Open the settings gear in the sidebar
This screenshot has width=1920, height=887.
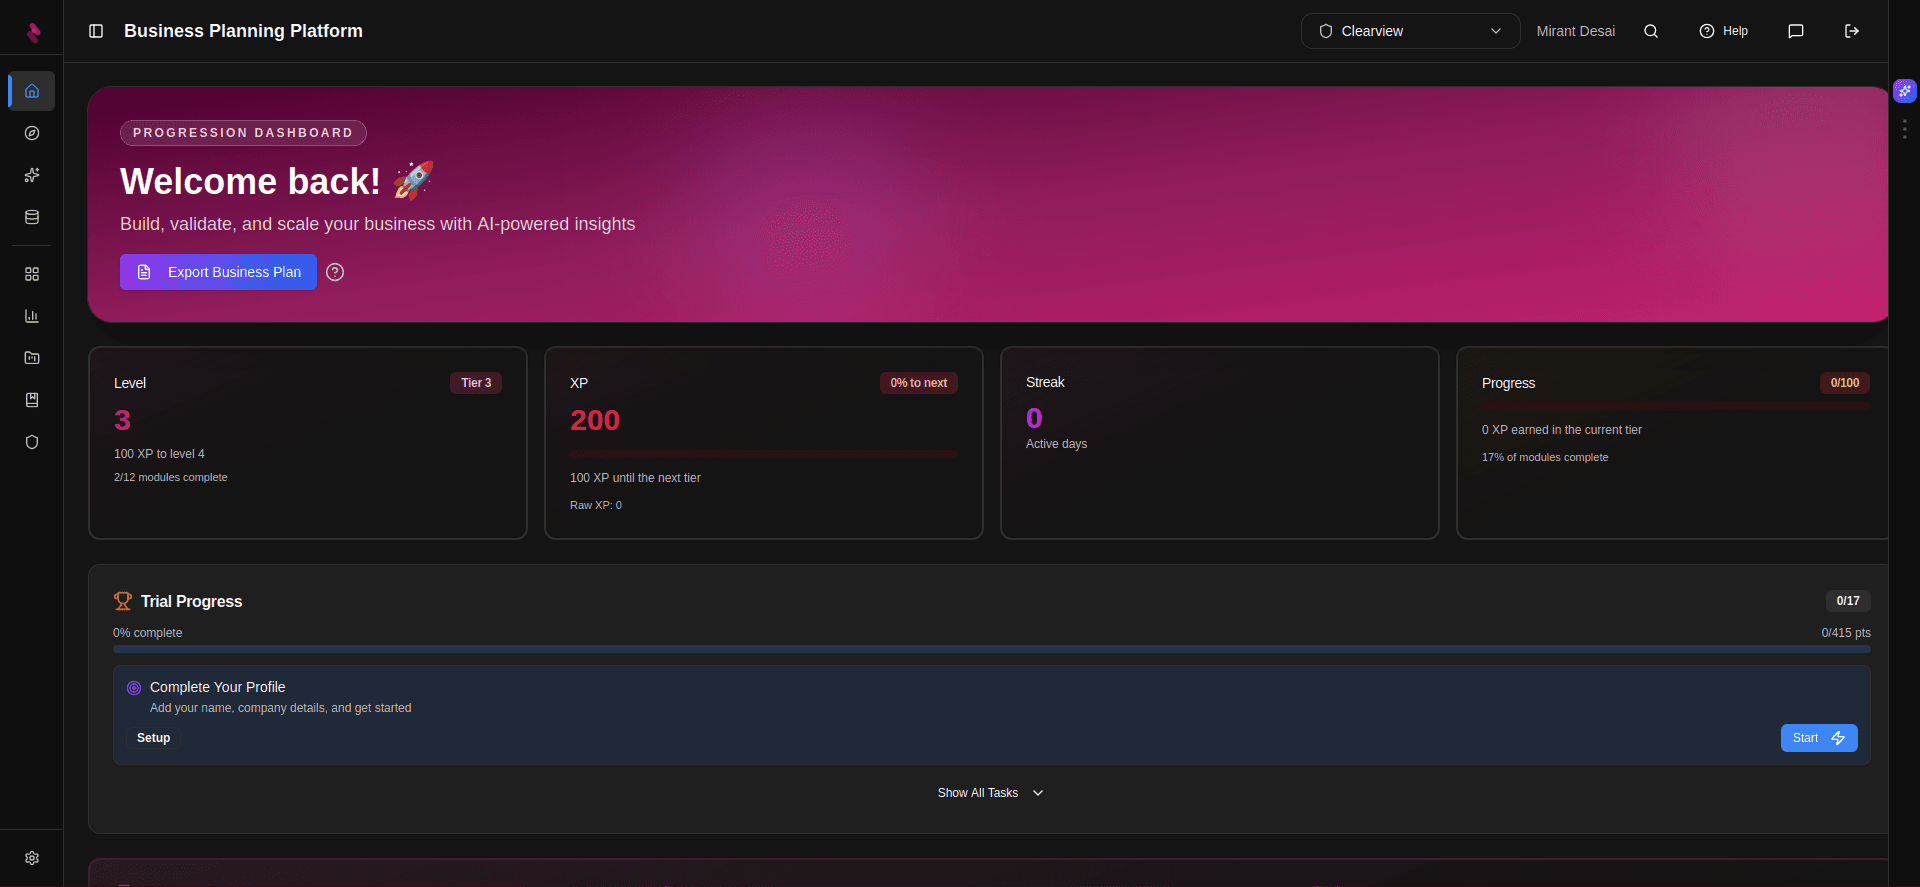pos(32,858)
